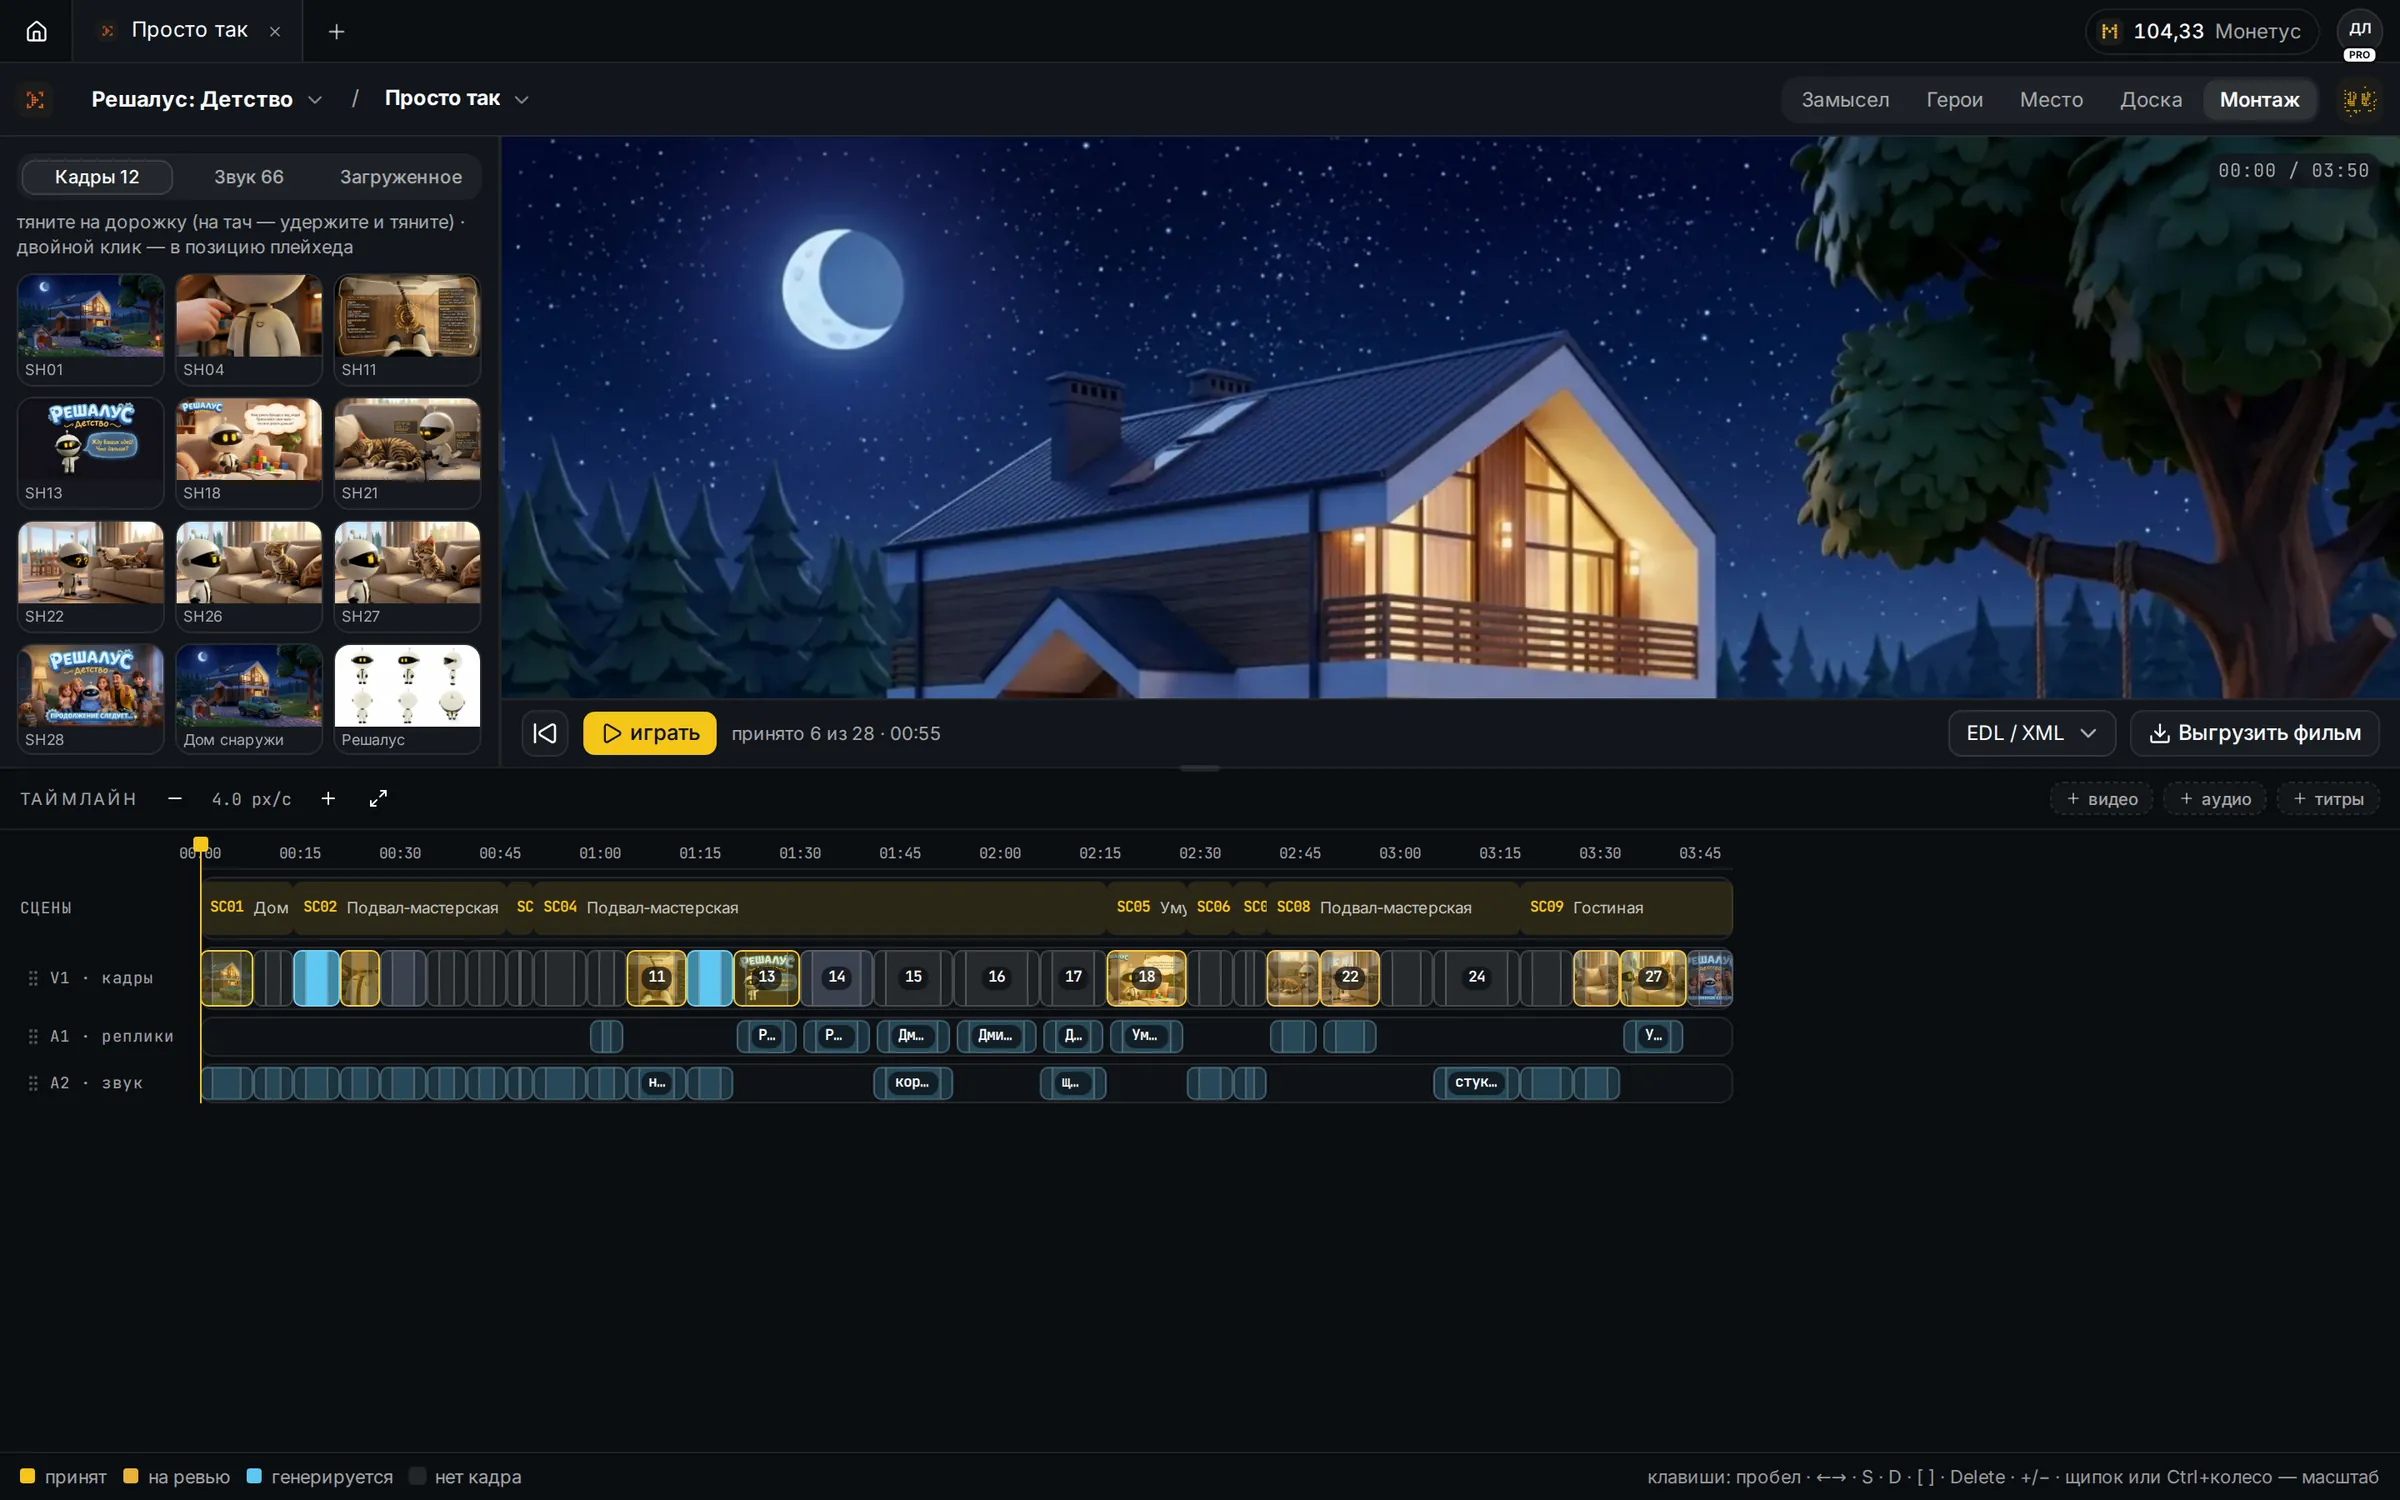Grab the V1 кадры track drag handle
The width and height of the screenshot is (2400, 1500).
33,978
